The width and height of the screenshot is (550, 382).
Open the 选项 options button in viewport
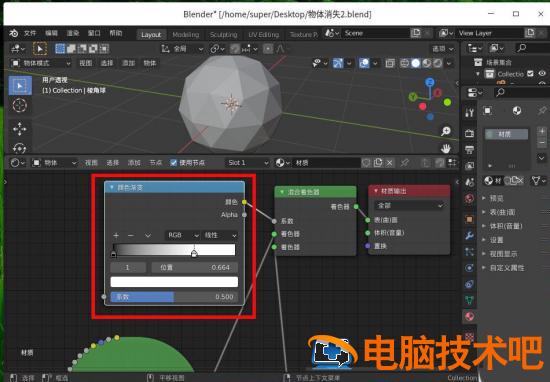point(443,49)
